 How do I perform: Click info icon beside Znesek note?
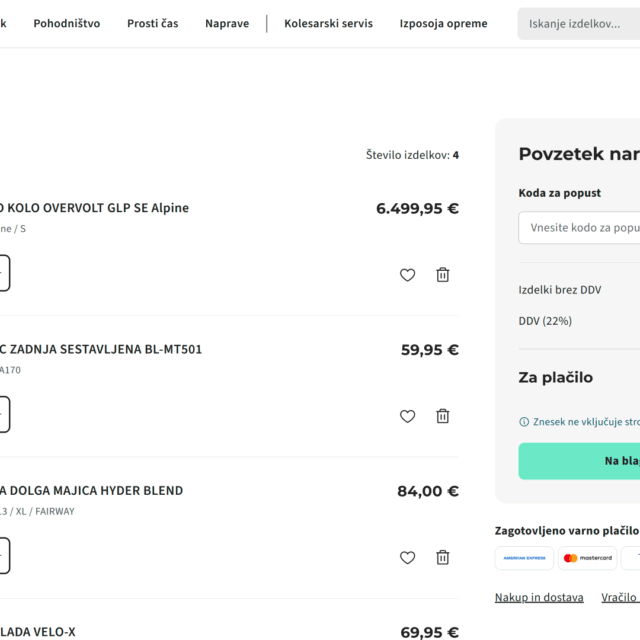tap(524, 422)
